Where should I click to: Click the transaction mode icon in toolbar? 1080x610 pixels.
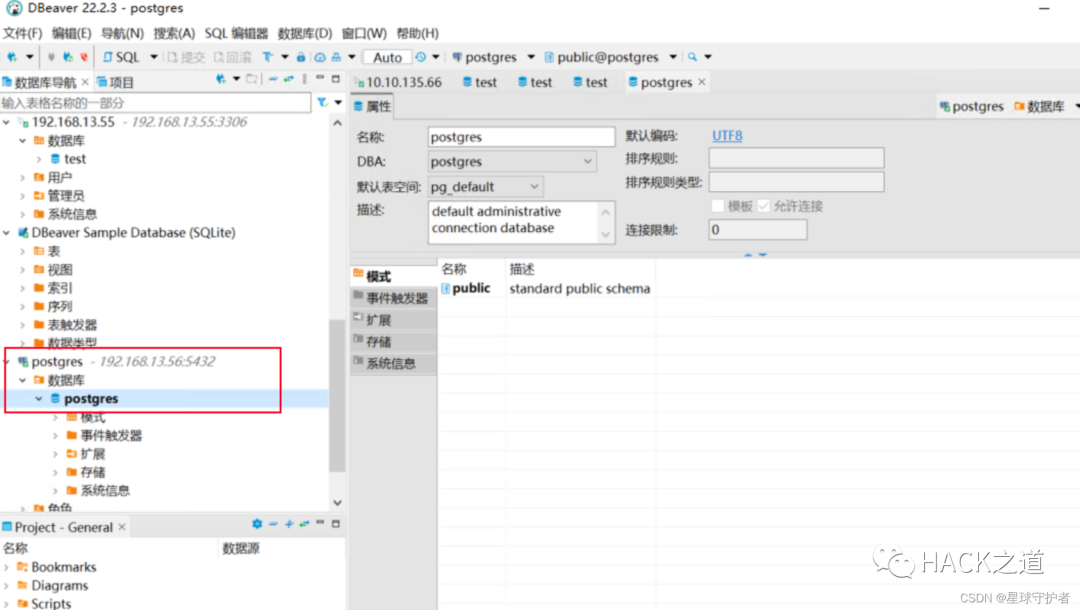point(268,57)
